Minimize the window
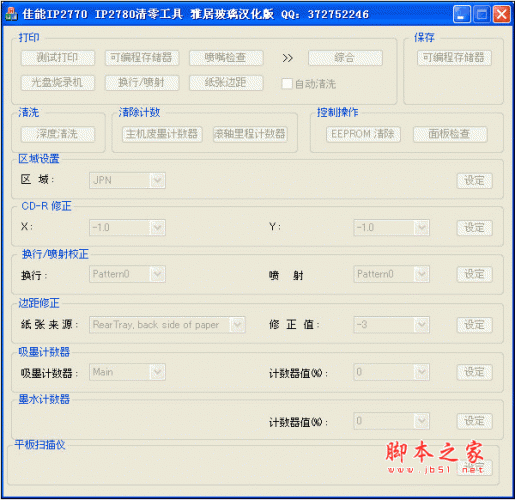This screenshot has width=515, height=500. [x=462, y=14]
